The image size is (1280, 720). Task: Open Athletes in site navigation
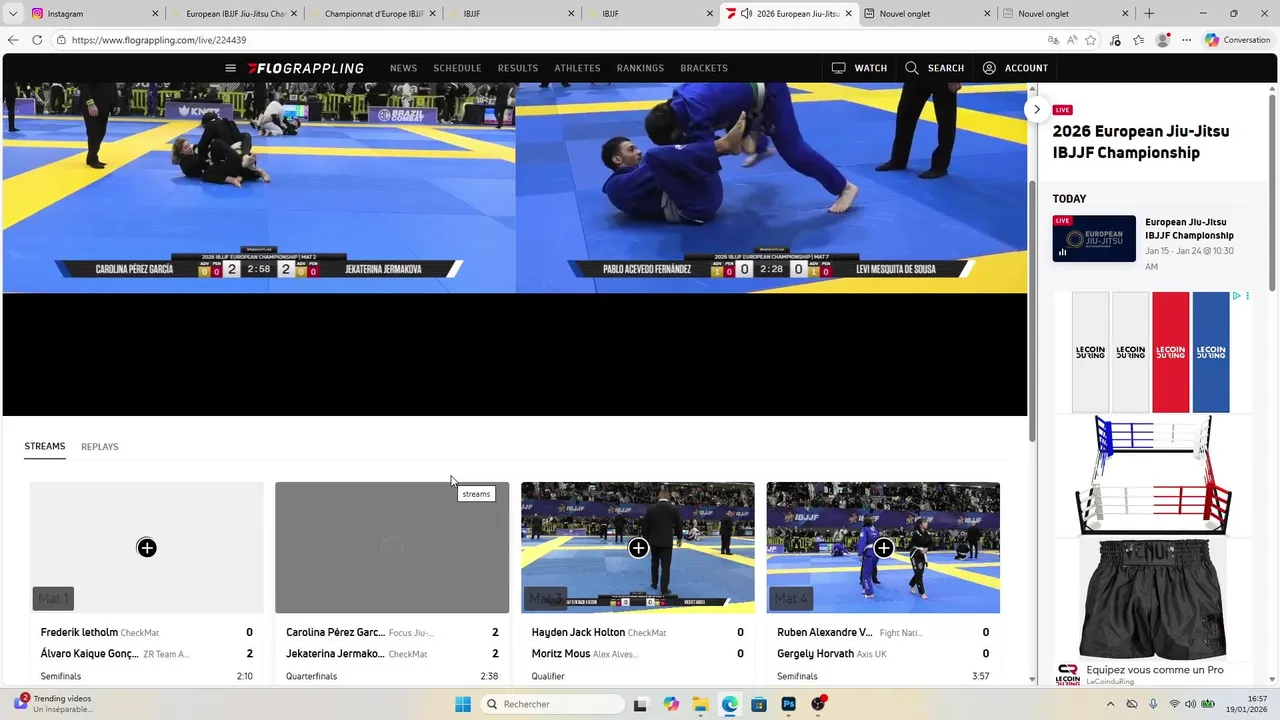(577, 68)
